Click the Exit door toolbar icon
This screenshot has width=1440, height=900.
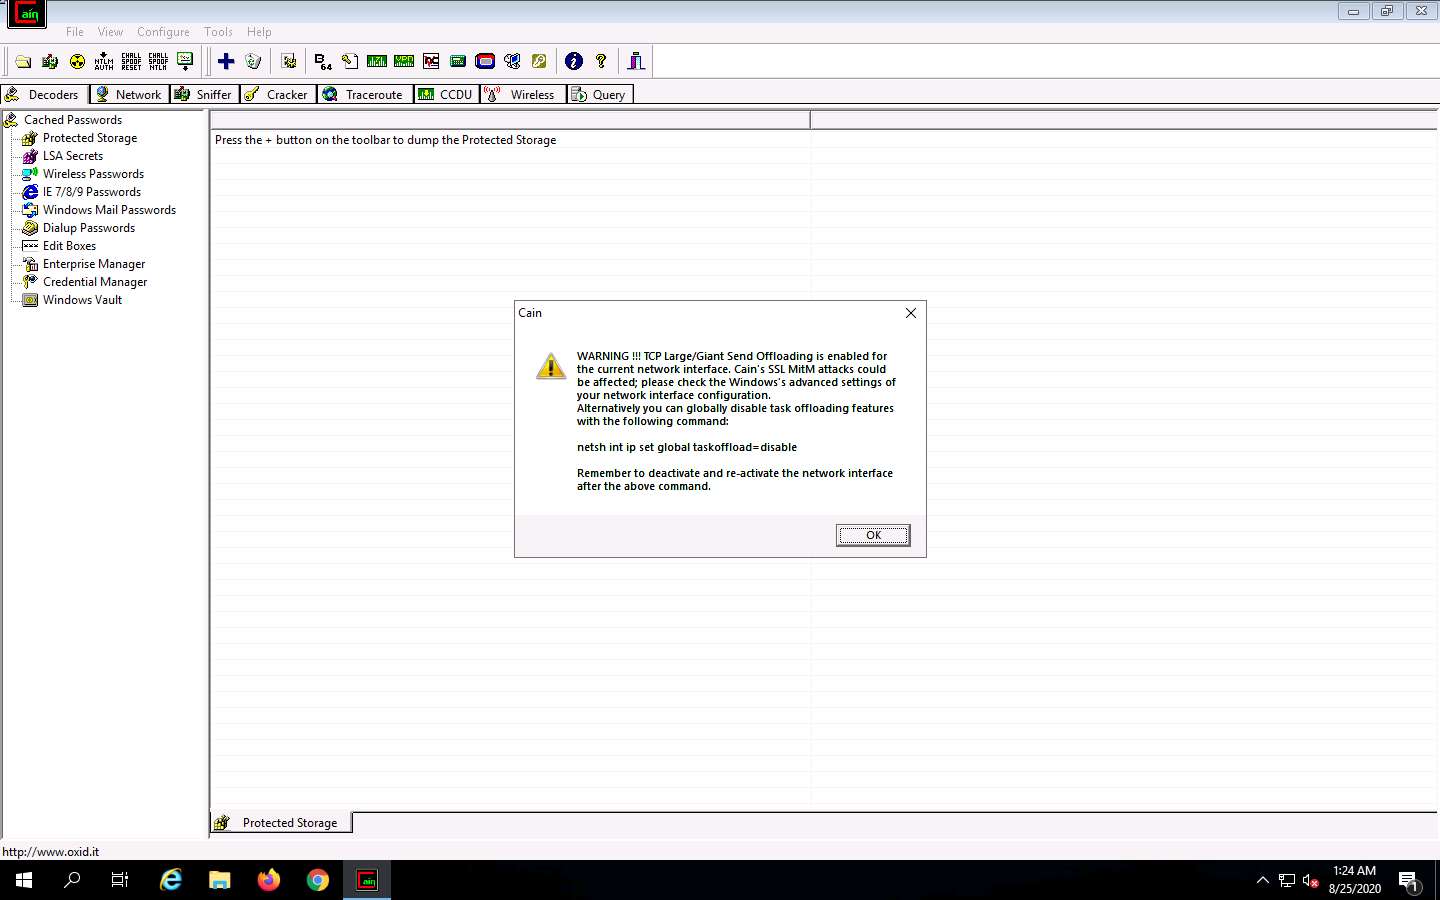point(636,61)
